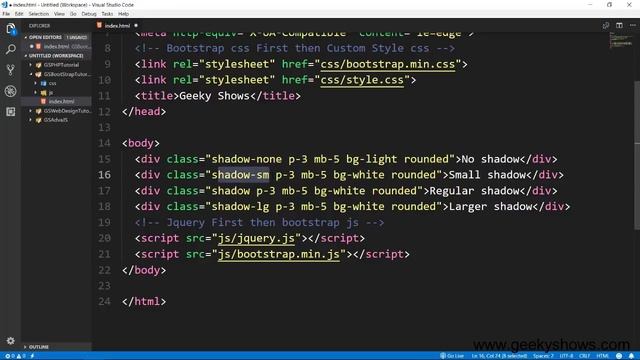Open the Search view in activity bar

pyautogui.click(x=11, y=50)
